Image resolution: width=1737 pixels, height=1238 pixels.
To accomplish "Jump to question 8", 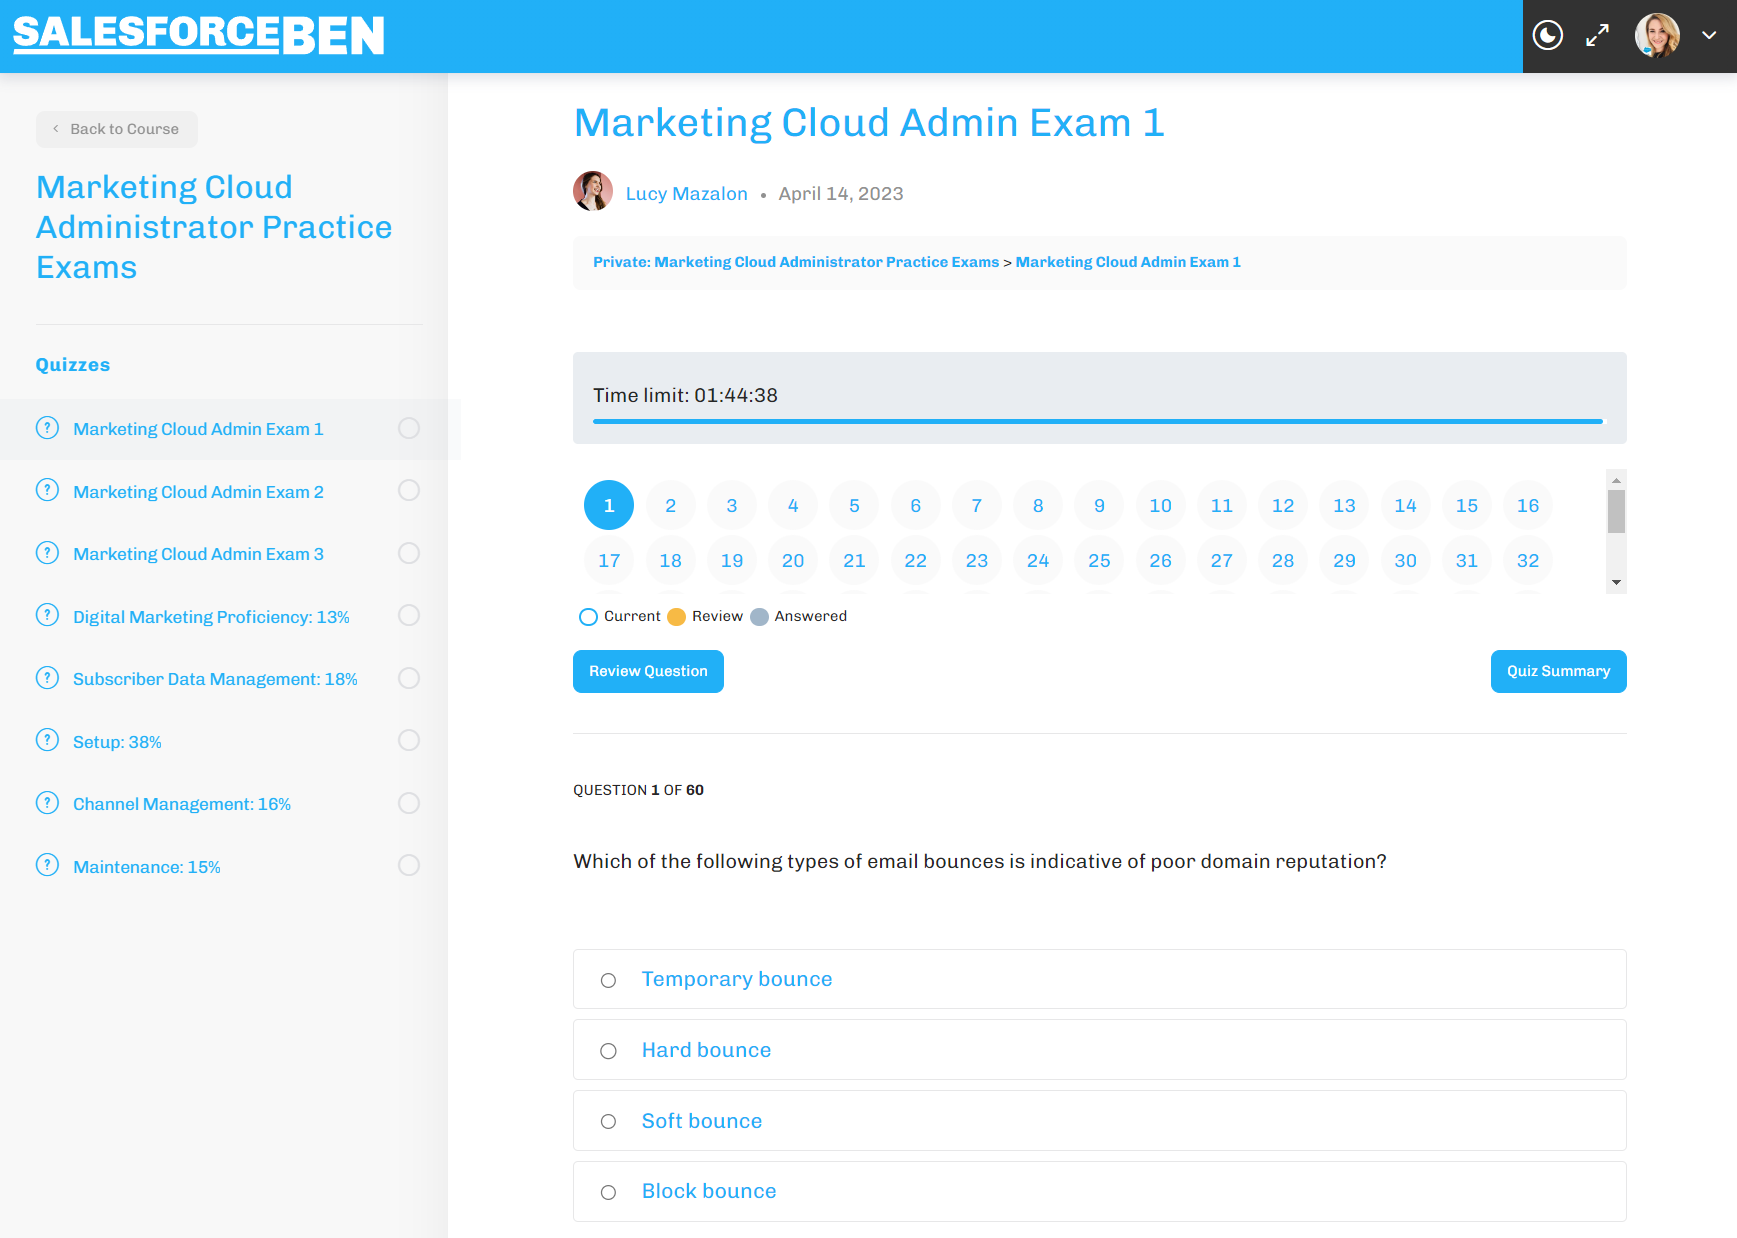I will point(1038,505).
